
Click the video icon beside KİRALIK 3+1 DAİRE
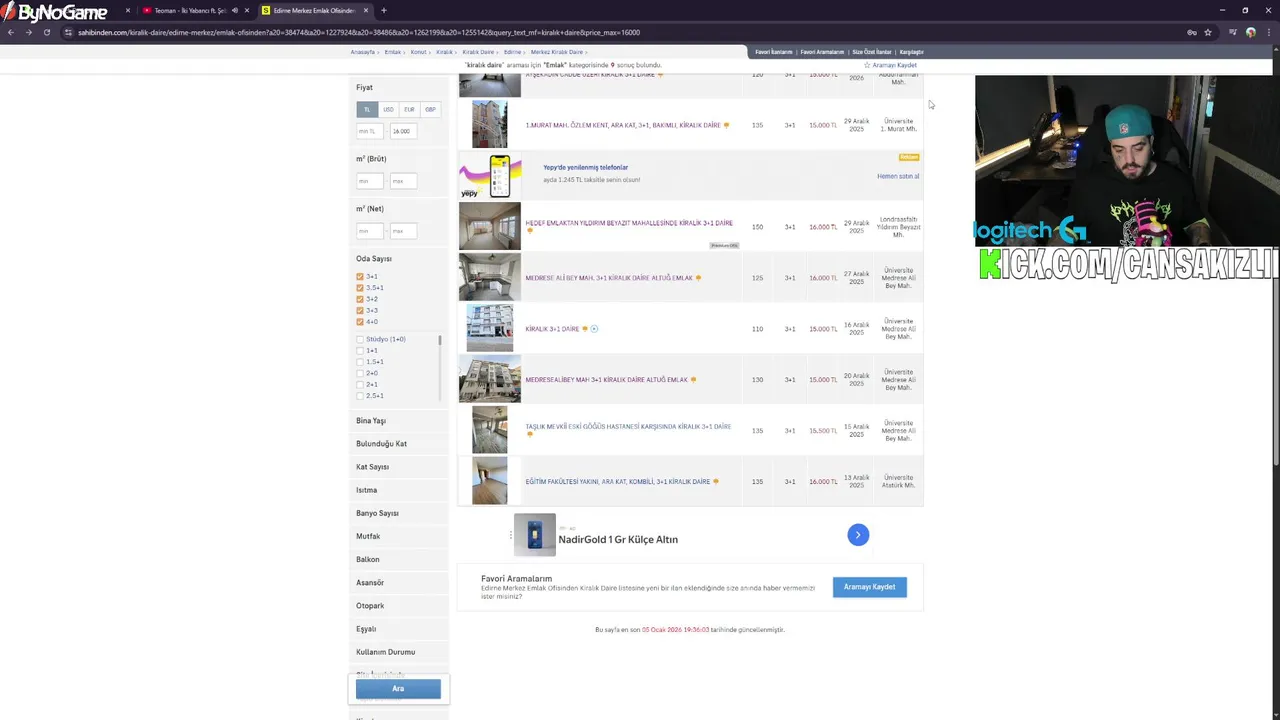coord(594,329)
